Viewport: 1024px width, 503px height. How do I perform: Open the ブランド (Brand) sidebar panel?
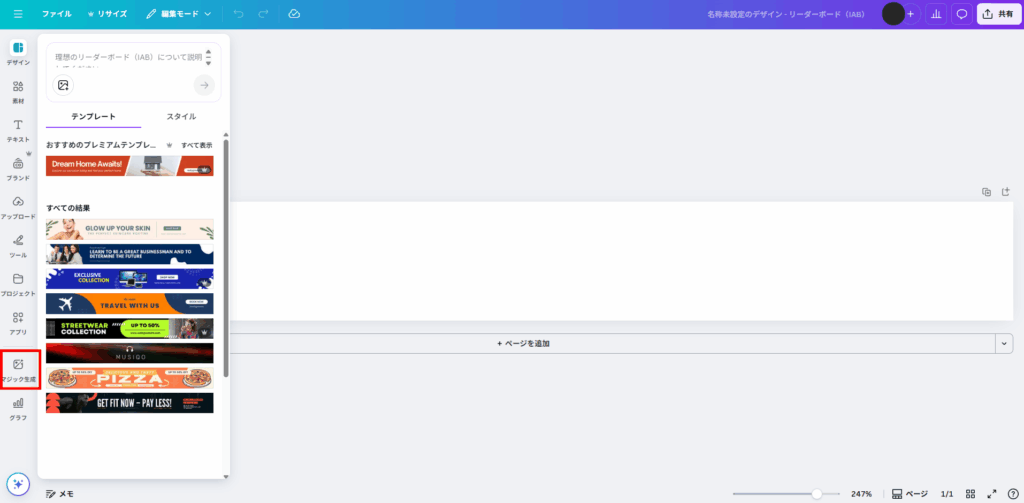[x=18, y=168]
